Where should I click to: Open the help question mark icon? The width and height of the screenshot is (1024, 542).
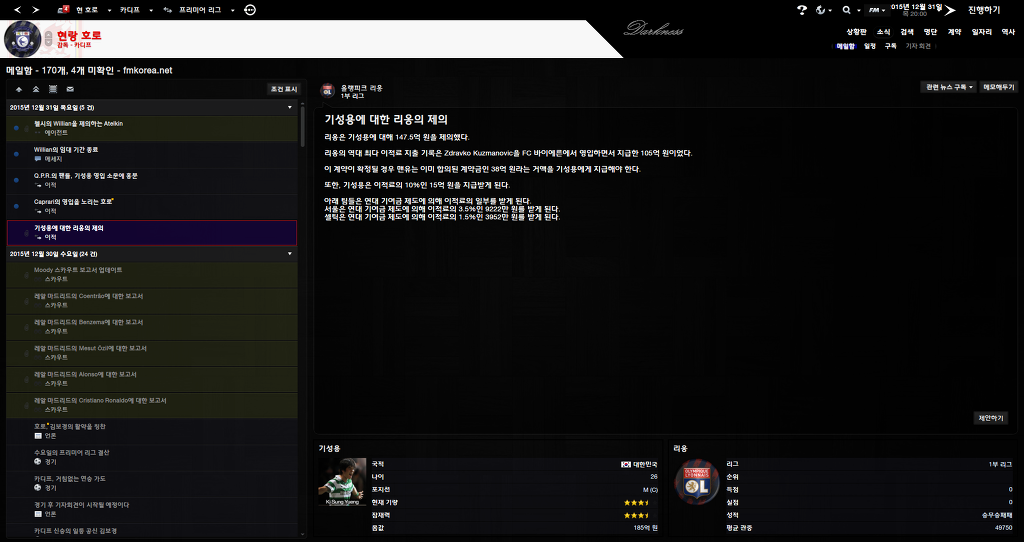(802, 10)
